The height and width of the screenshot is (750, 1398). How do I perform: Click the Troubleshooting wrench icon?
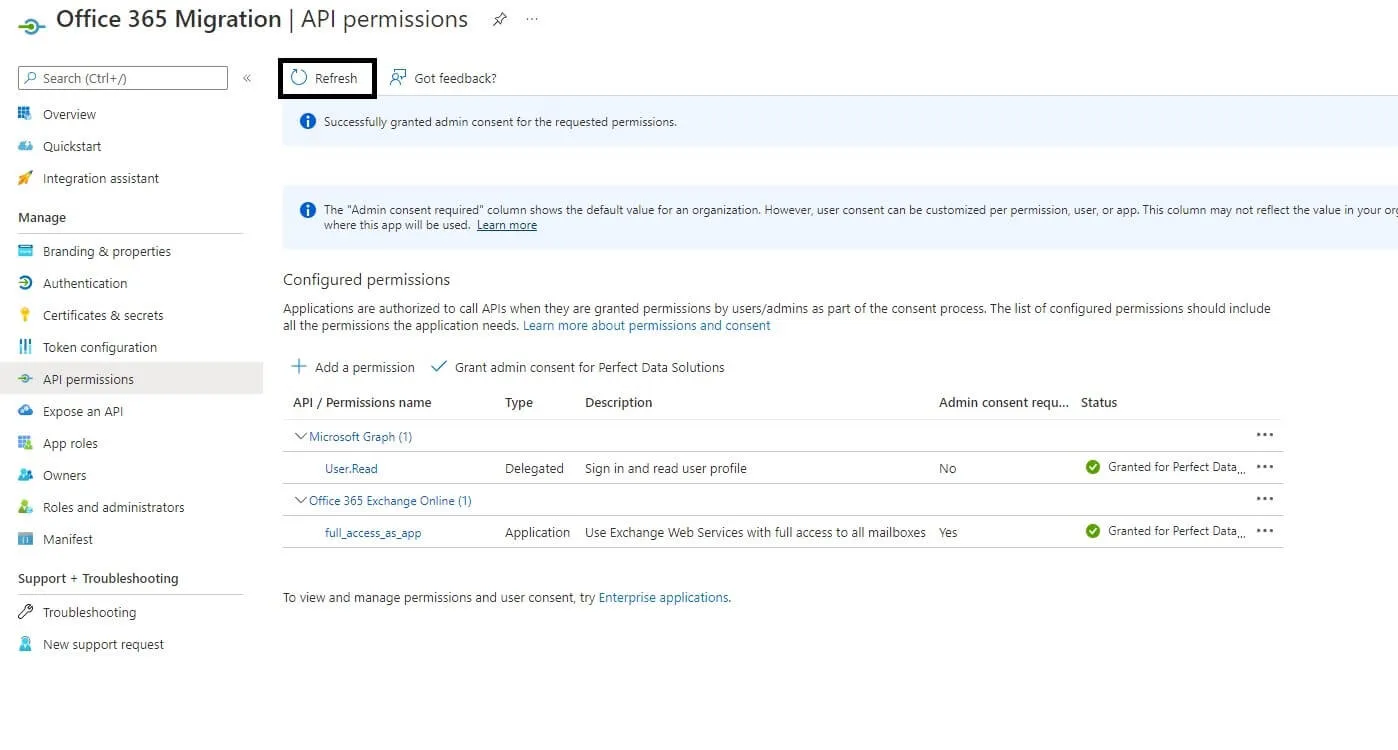[26, 612]
